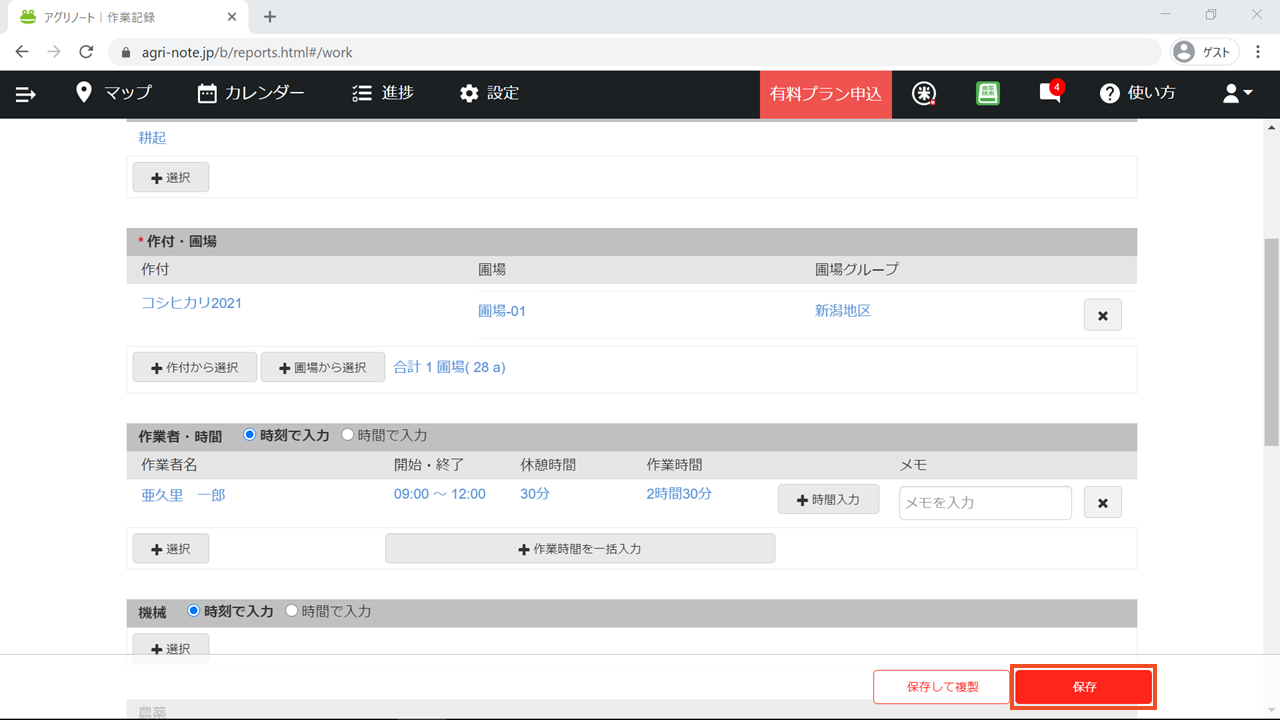The width and height of the screenshot is (1280, 720).
Task: Click the rice symbol circle icon
Action: 925,94
